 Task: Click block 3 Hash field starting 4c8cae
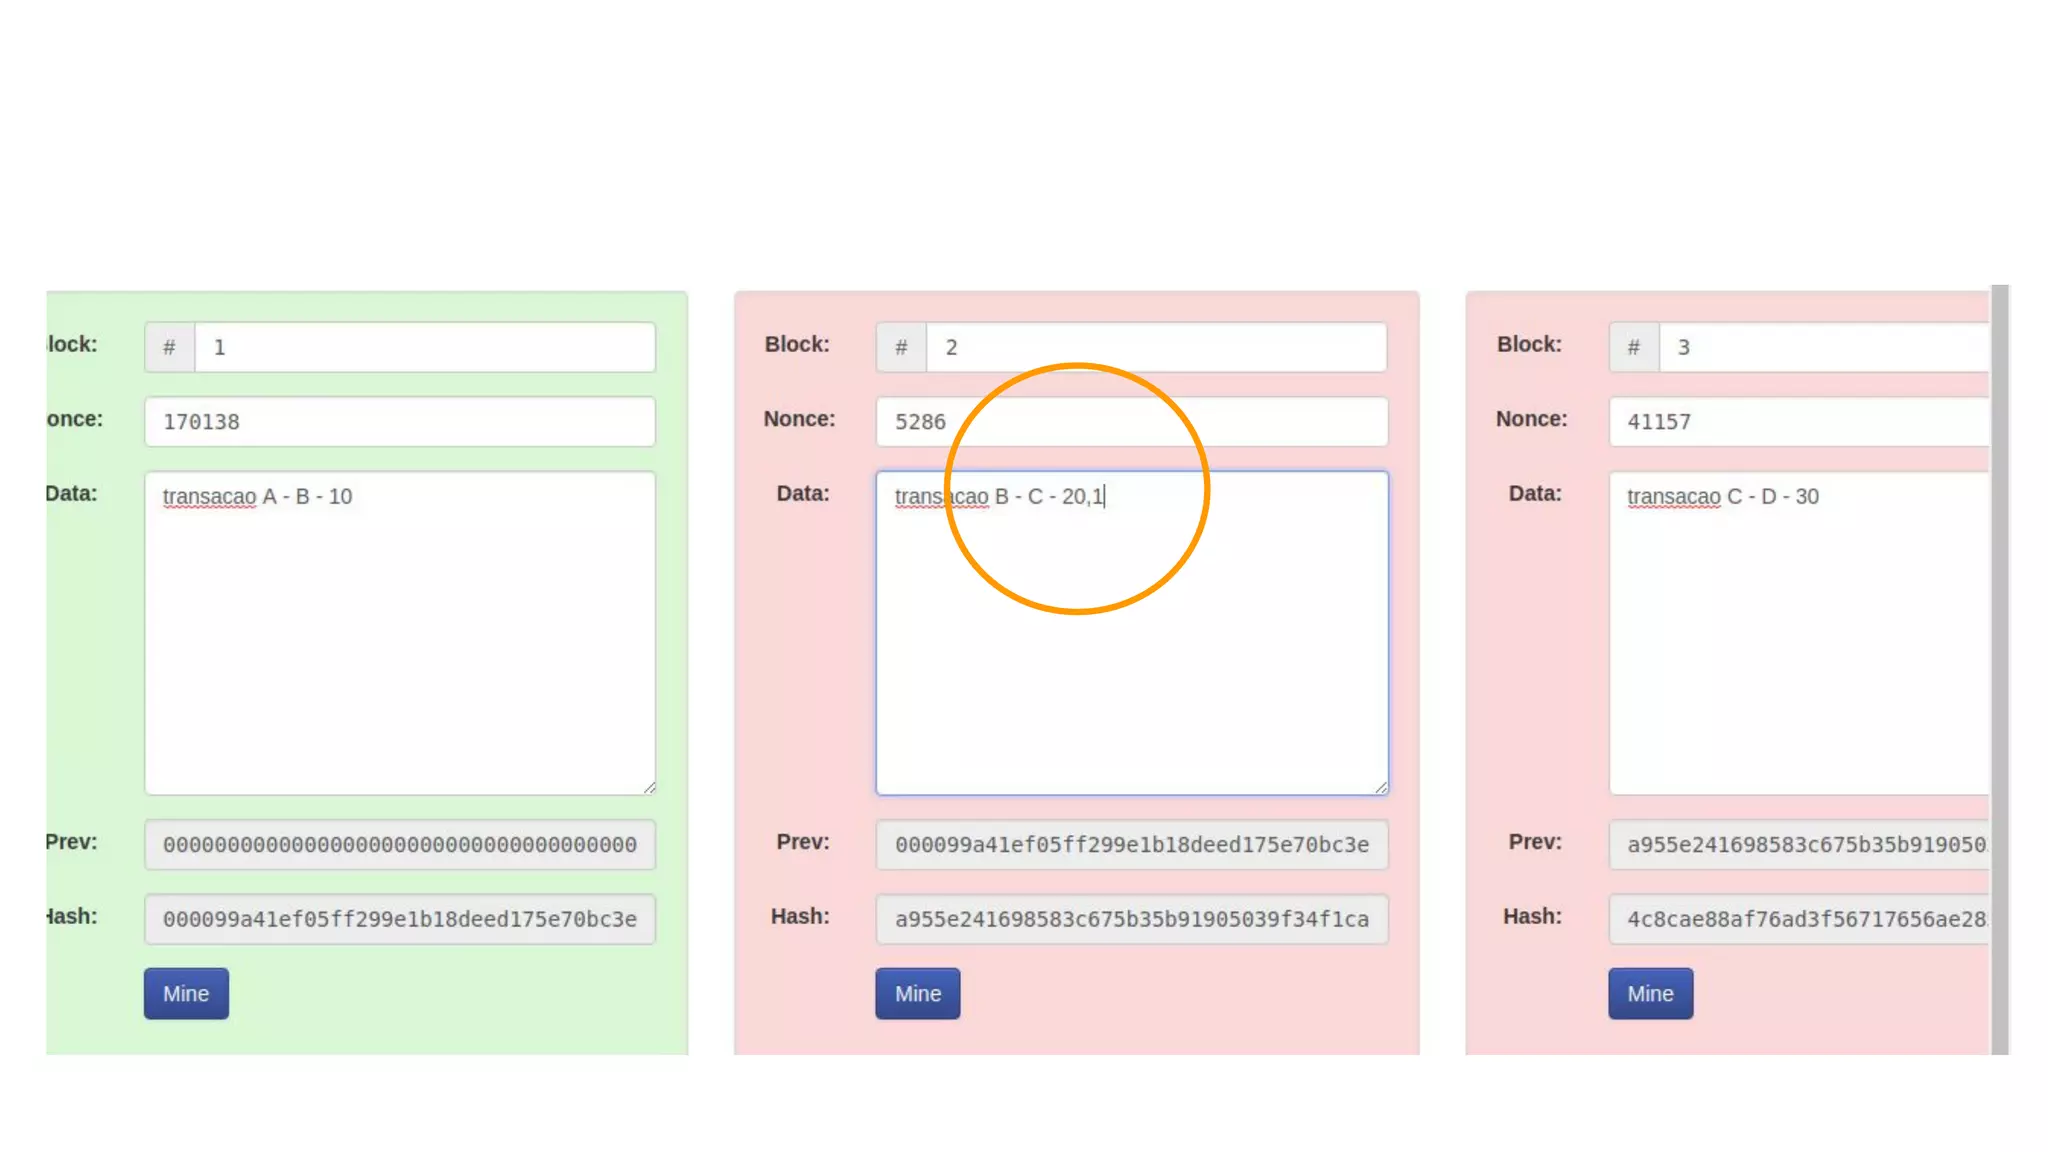point(1798,918)
